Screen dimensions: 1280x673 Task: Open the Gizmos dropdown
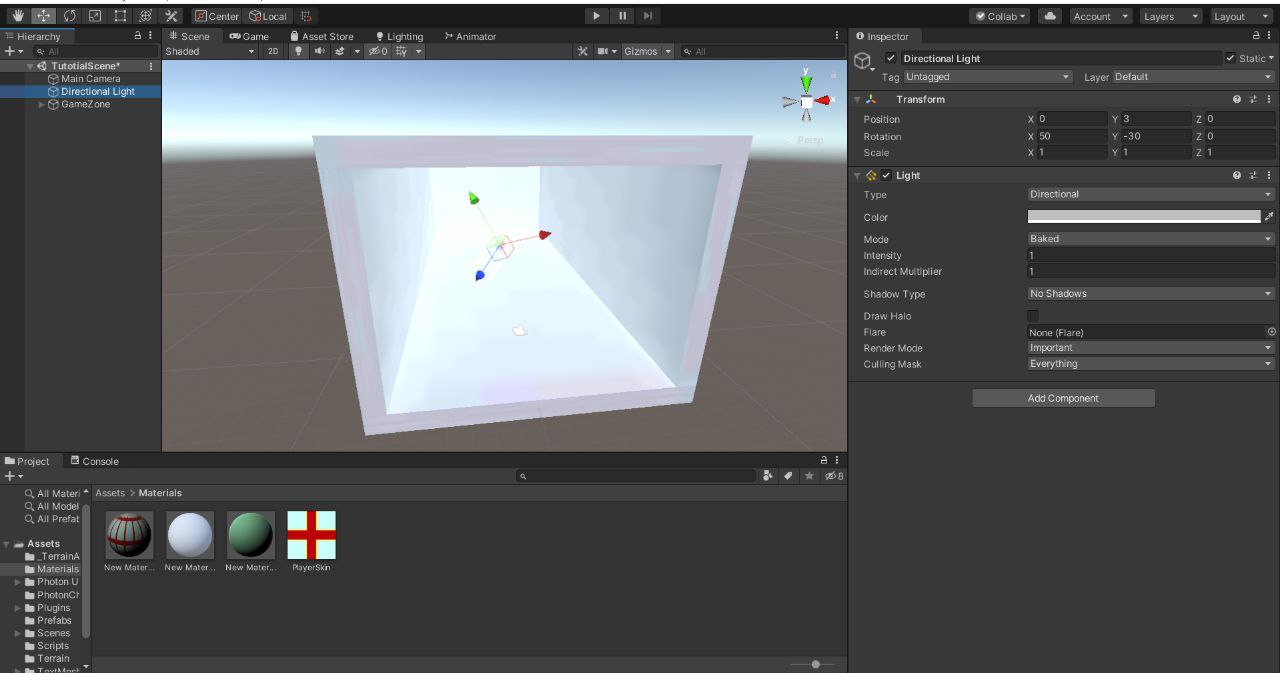point(647,51)
